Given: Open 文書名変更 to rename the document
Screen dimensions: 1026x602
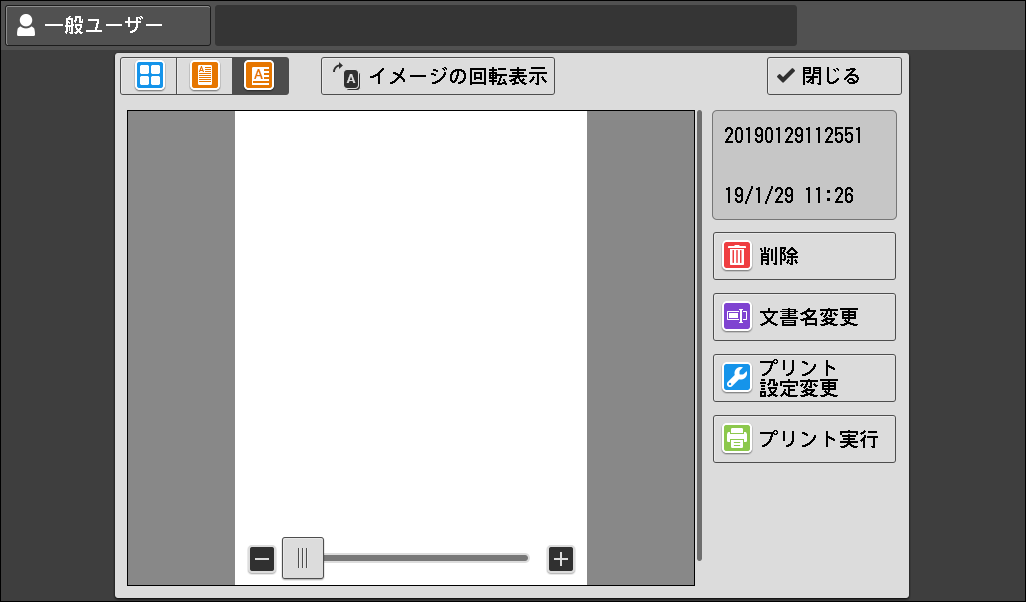Looking at the screenshot, I should 804,317.
